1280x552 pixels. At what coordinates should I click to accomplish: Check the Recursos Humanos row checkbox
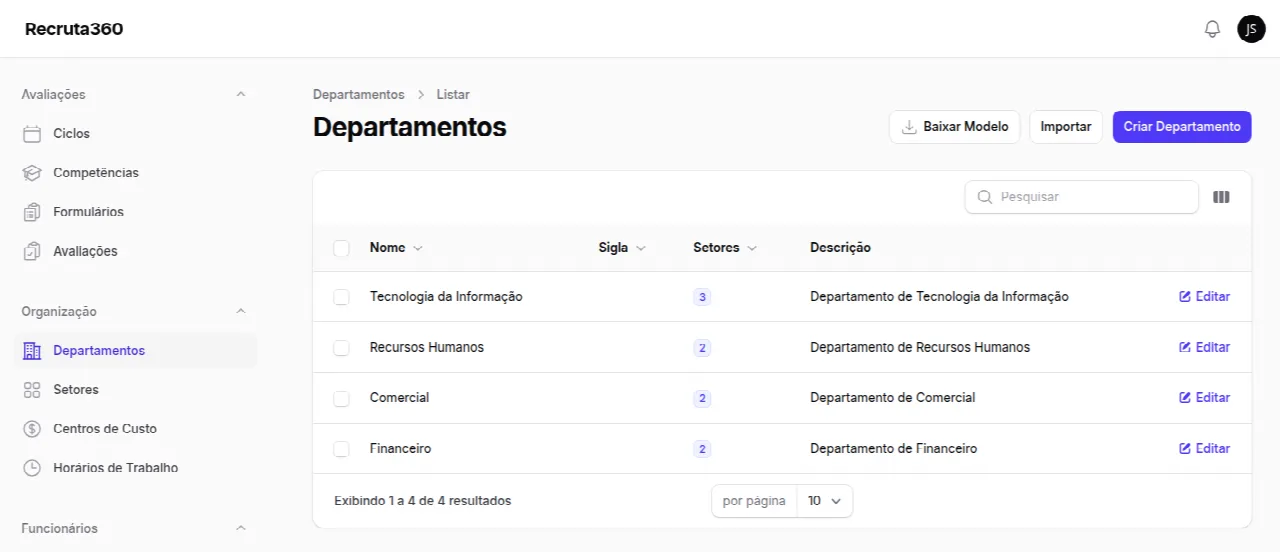click(x=341, y=348)
